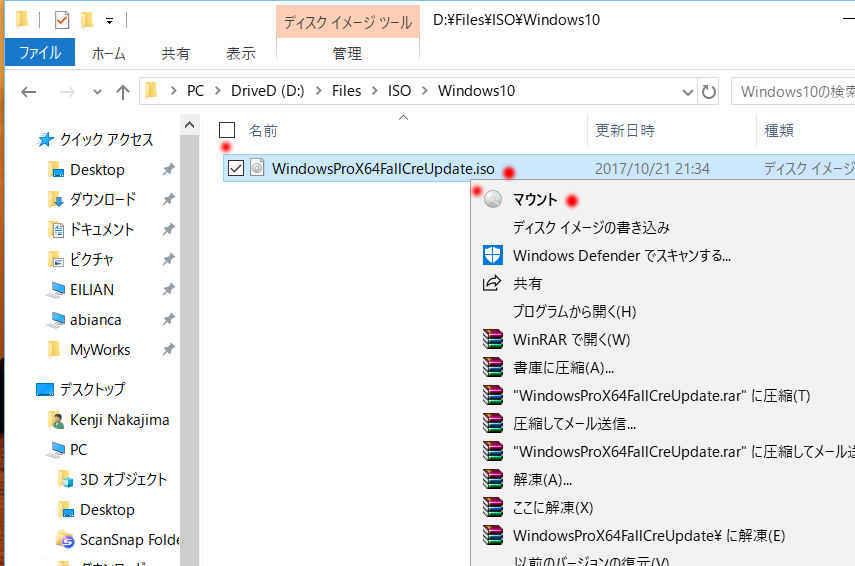Select PC in the navigation tree
Viewport: 855px width, 566px height.
[x=79, y=449]
